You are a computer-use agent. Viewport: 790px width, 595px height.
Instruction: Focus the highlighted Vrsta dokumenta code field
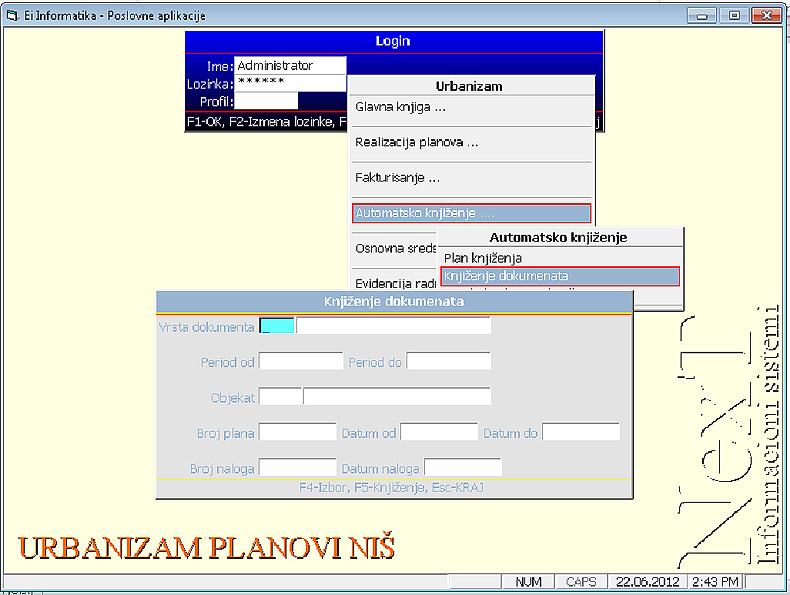pos(277,325)
